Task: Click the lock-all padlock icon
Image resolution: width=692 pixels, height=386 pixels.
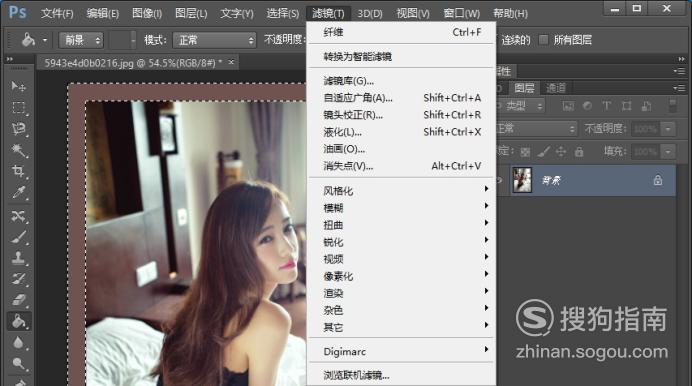Action: pyautogui.click(x=579, y=152)
